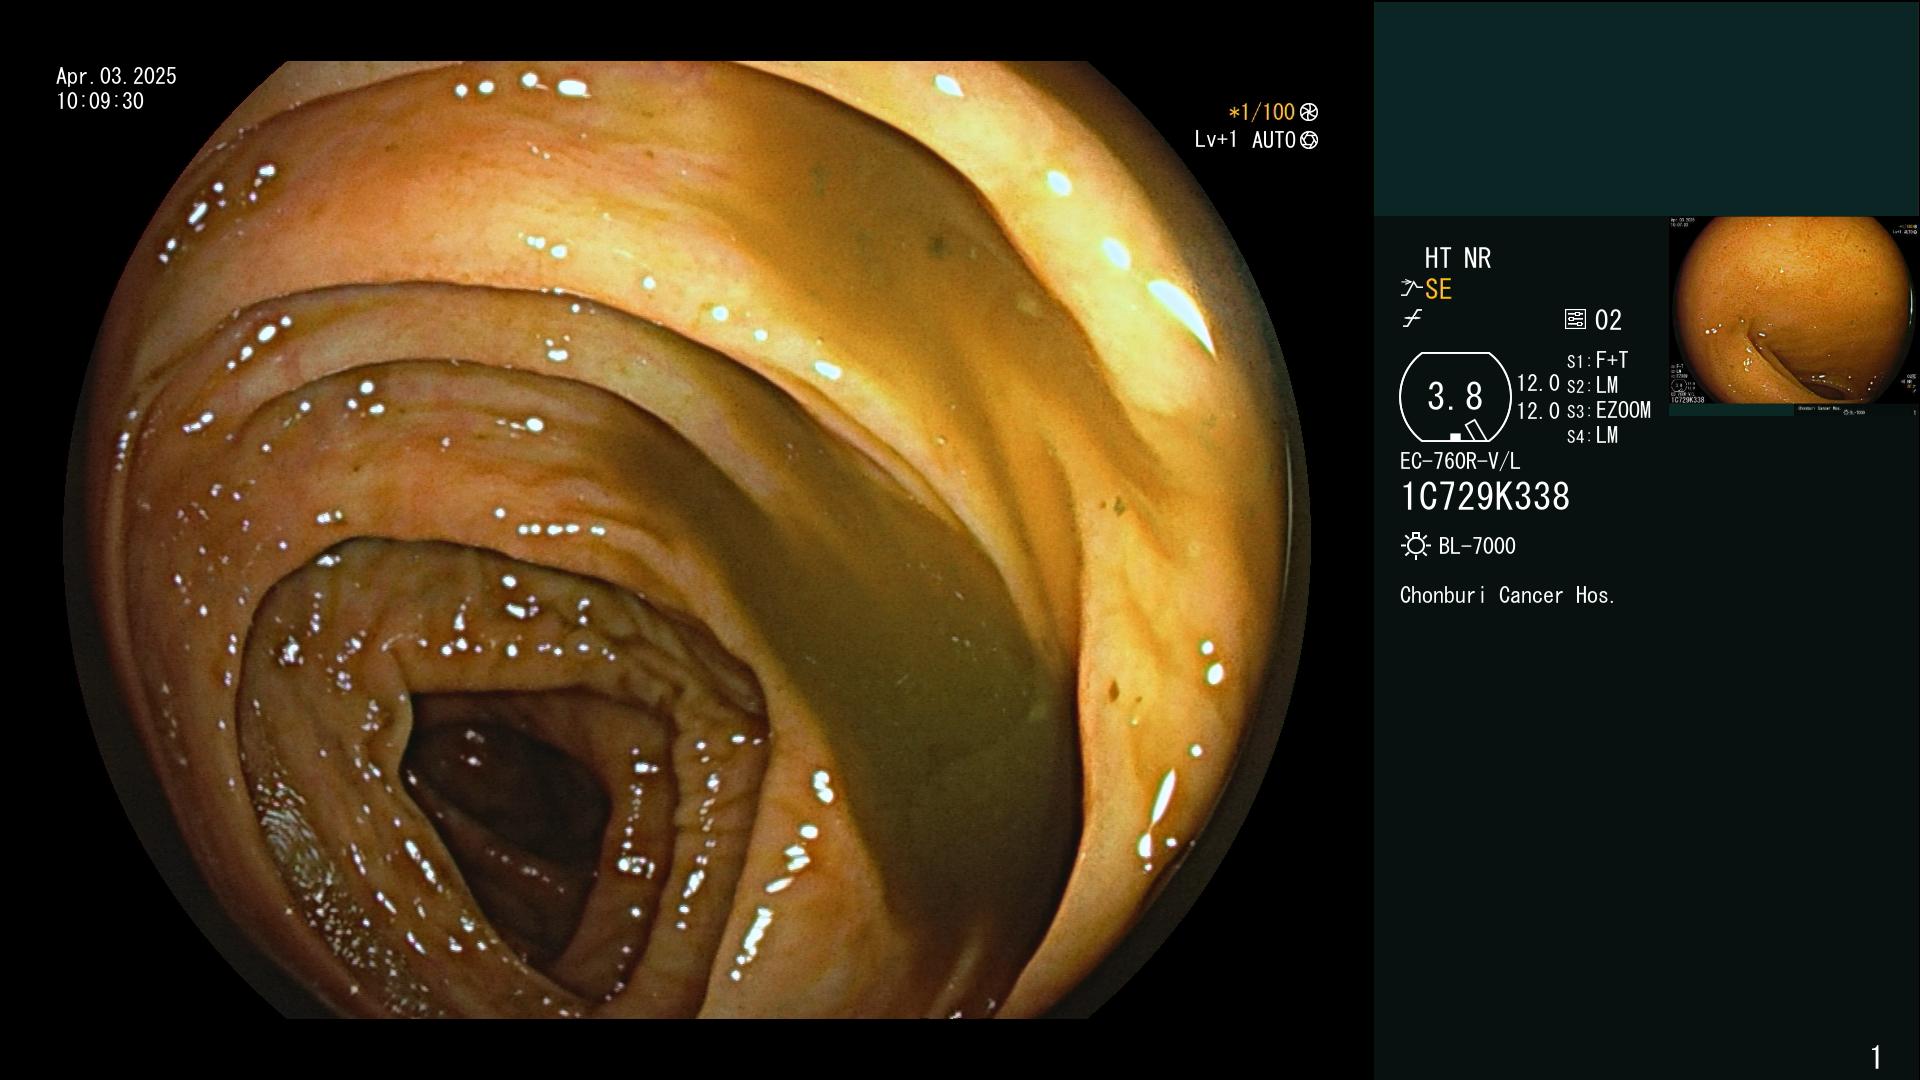Click the tone curve icon below SE
Screen dimensions: 1920x1080
1412,319
